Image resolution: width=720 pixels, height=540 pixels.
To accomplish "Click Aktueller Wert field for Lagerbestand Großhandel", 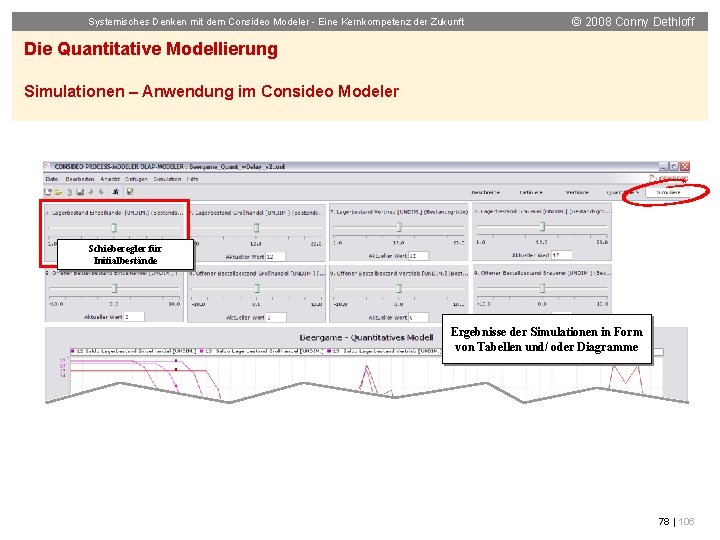I will 275,257.
